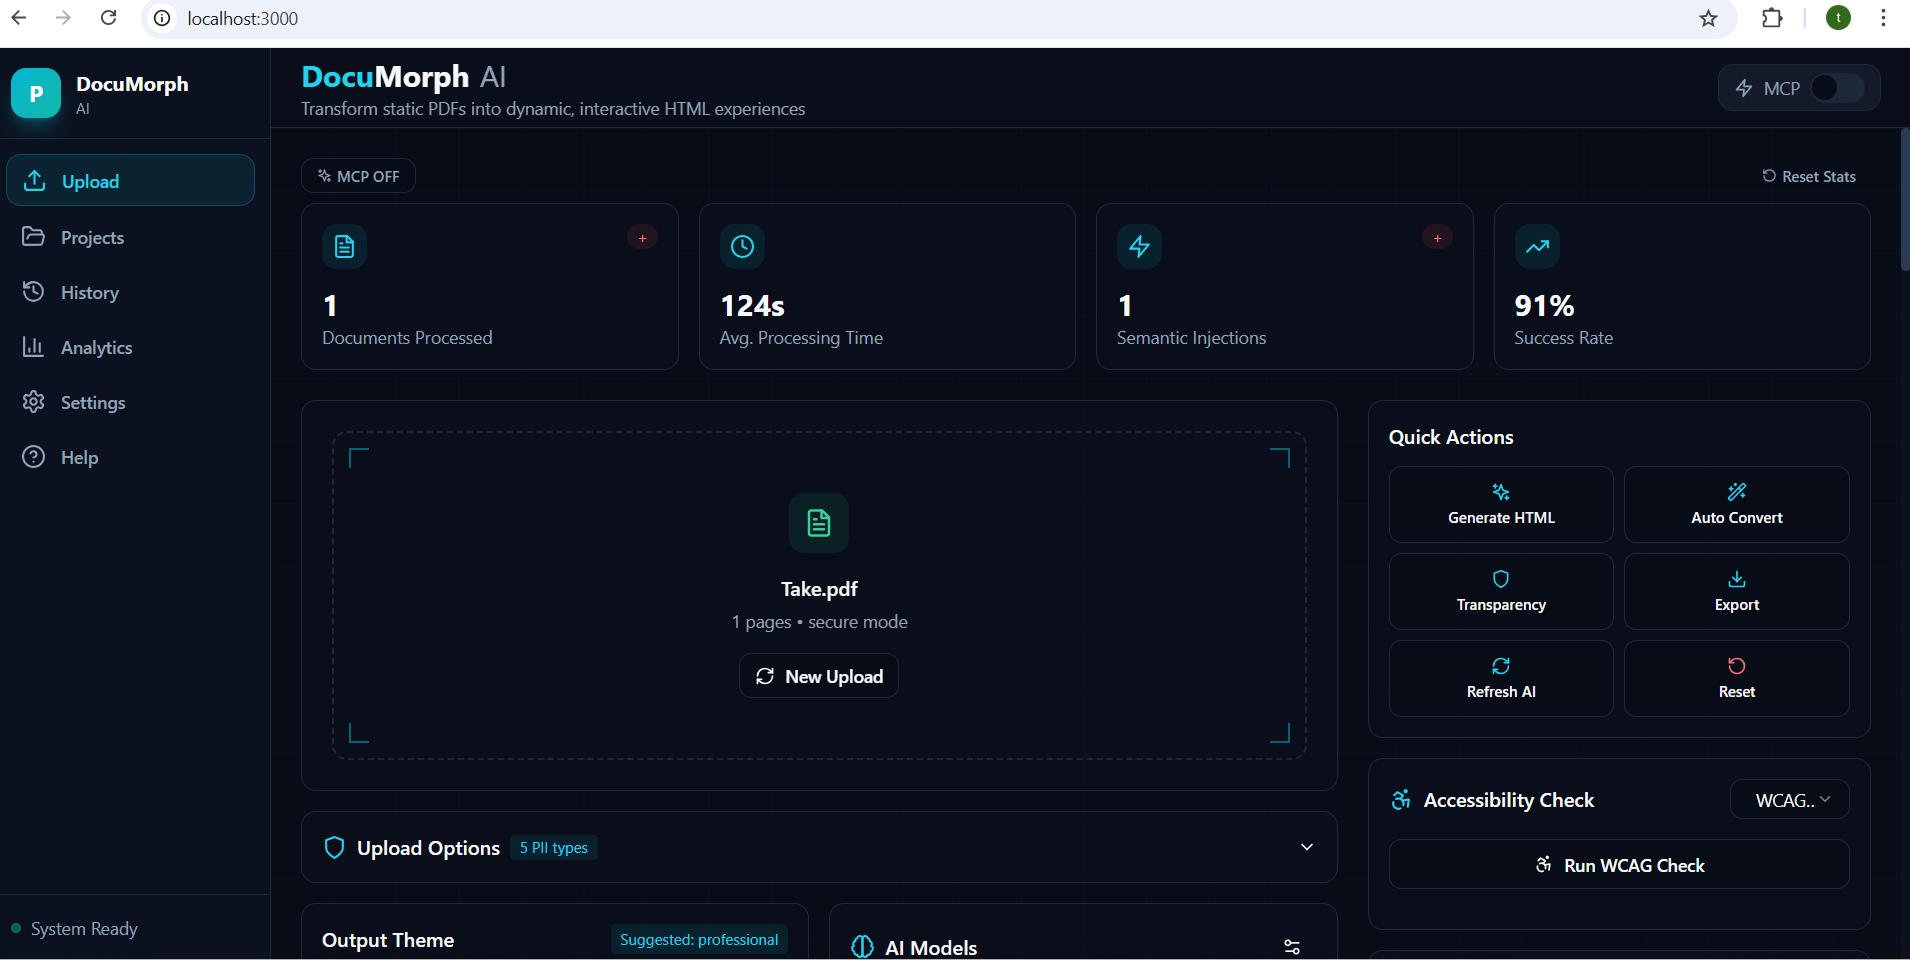Screen dimensions: 1910x960
Task: Click the Success Rate trend icon
Action: coord(1537,247)
